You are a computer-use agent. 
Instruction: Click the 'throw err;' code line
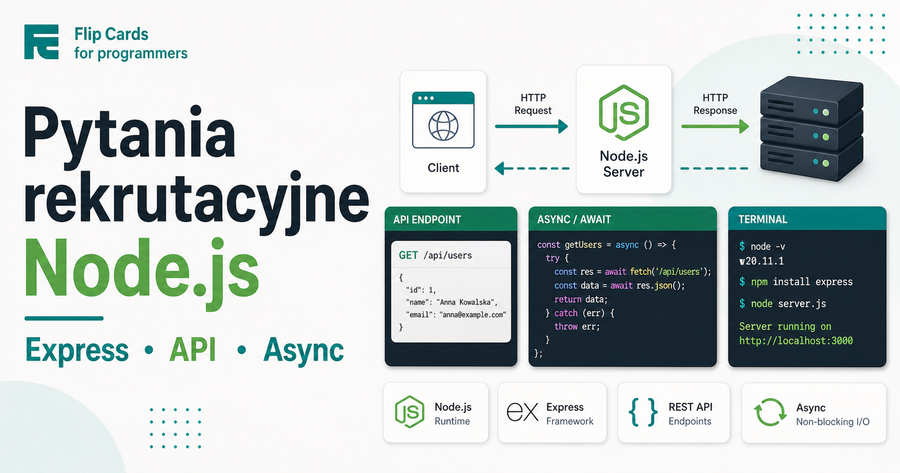click(x=577, y=327)
